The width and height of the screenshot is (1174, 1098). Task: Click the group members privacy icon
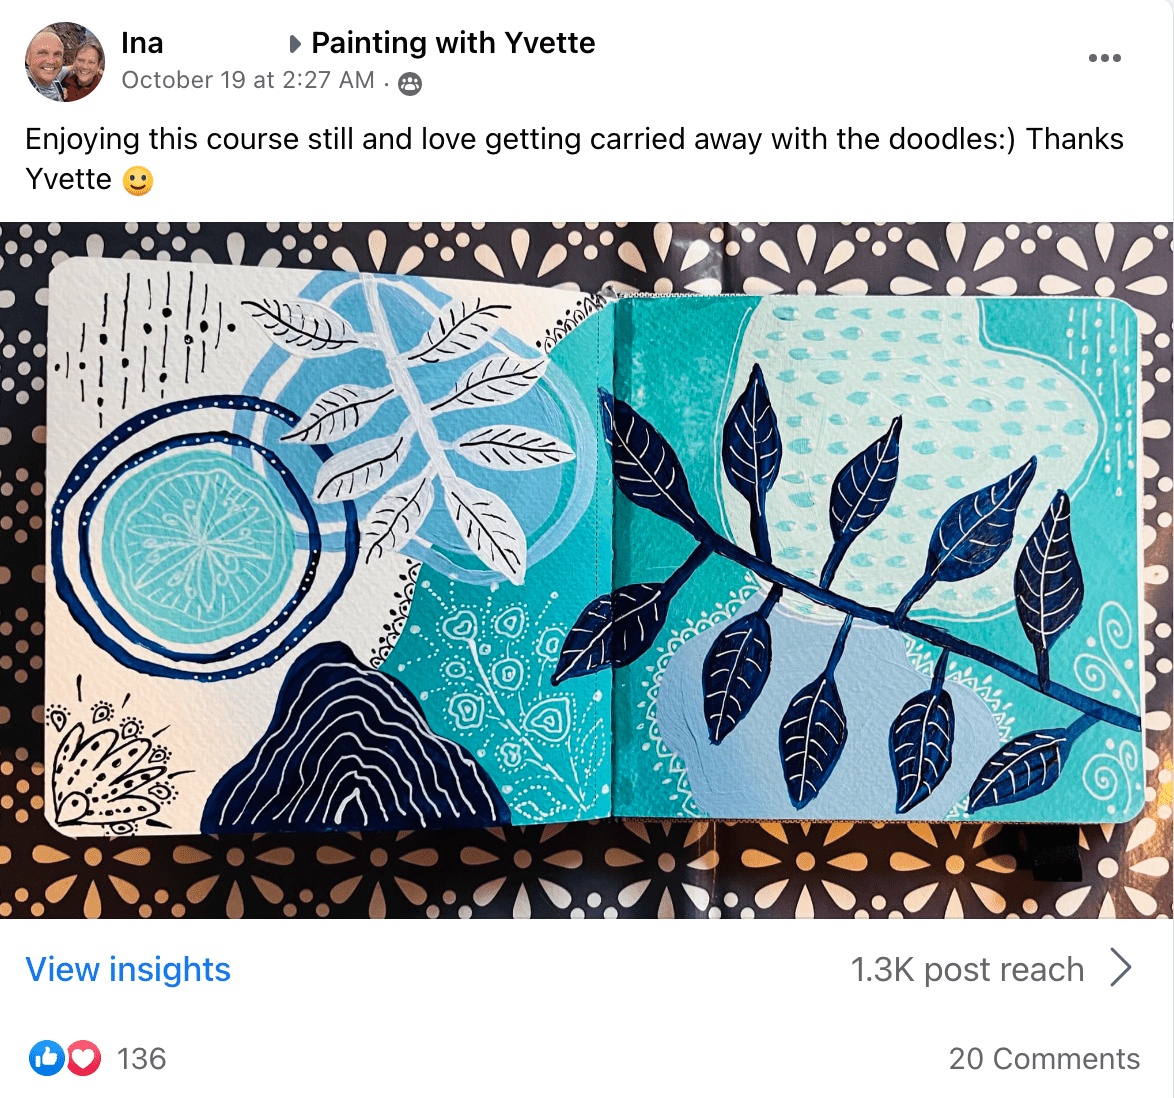point(410,84)
